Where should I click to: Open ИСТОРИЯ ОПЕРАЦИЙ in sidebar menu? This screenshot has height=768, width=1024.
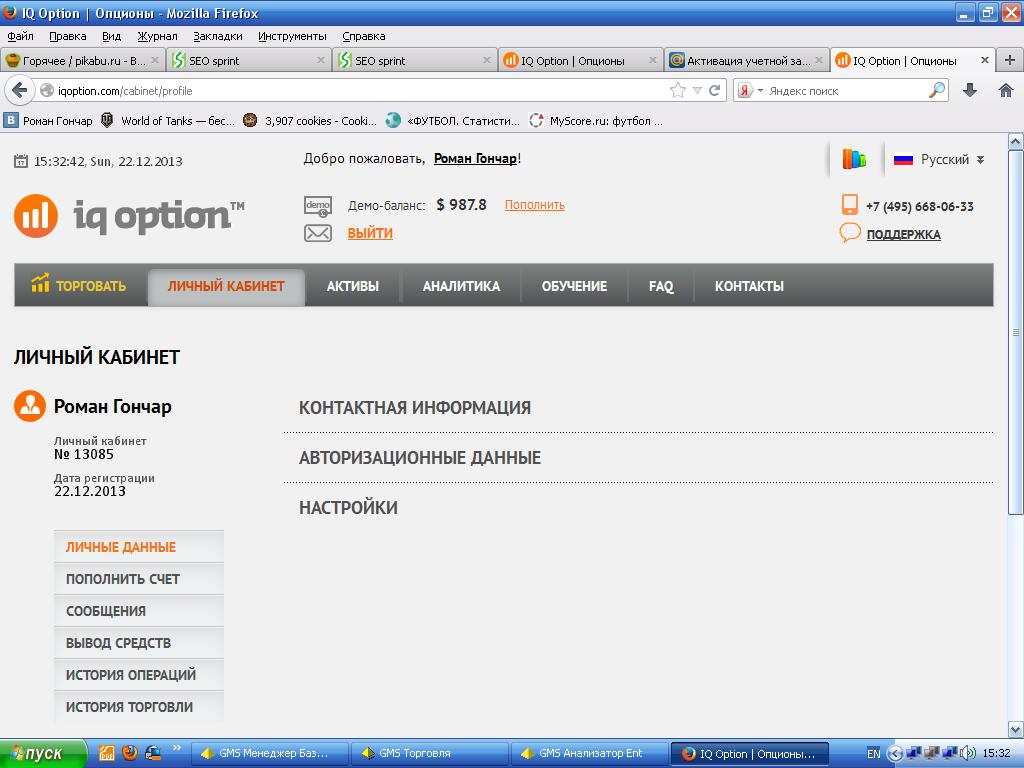coord(138,675)
